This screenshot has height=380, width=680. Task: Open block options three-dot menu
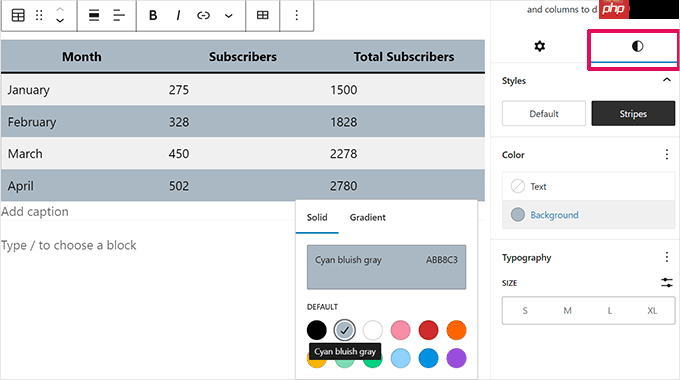(x=297, y=16)
